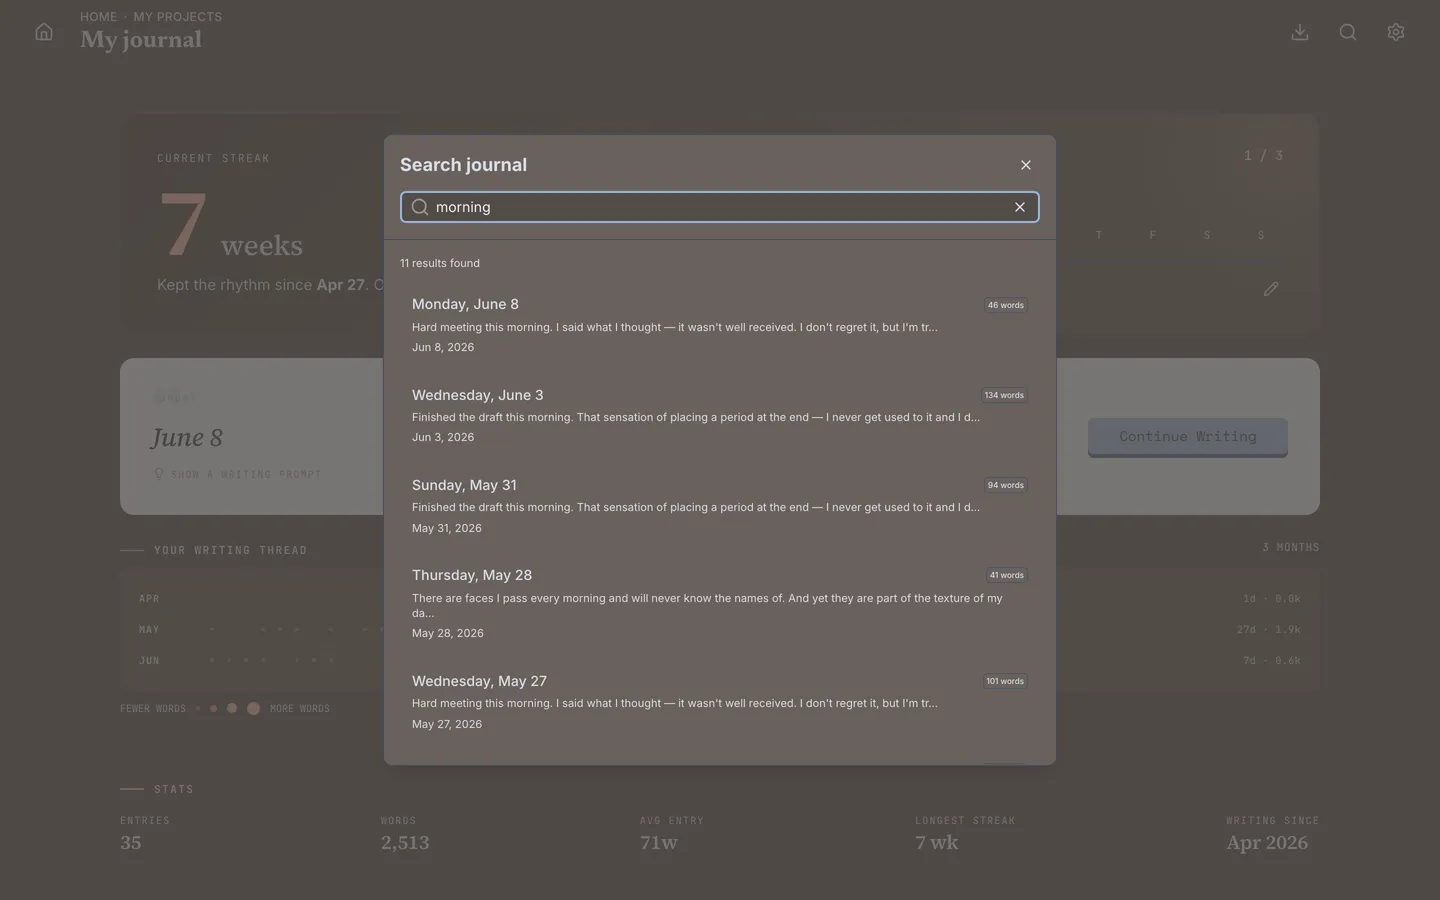Viewport: 1440px width, 900px height.
Task: Select the 'My journal' page title
Action: click(x=141, y=40)
